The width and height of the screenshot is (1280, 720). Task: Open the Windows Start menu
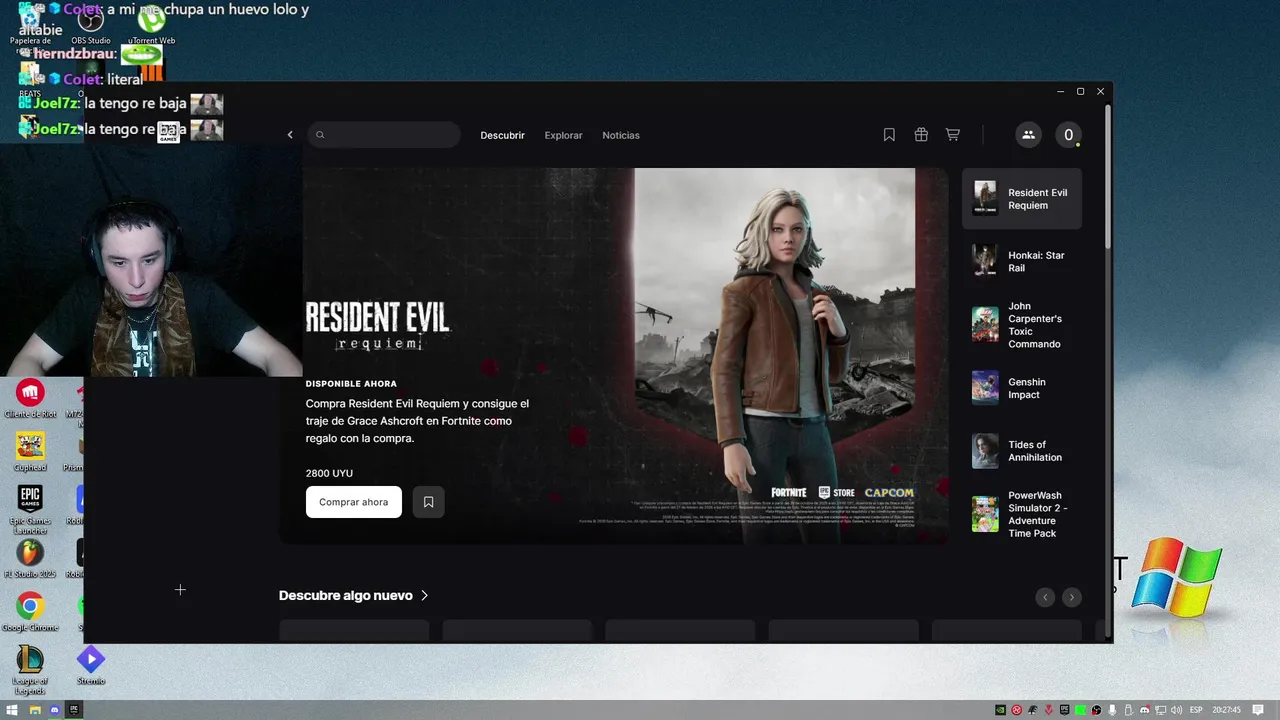click(13, 710)
